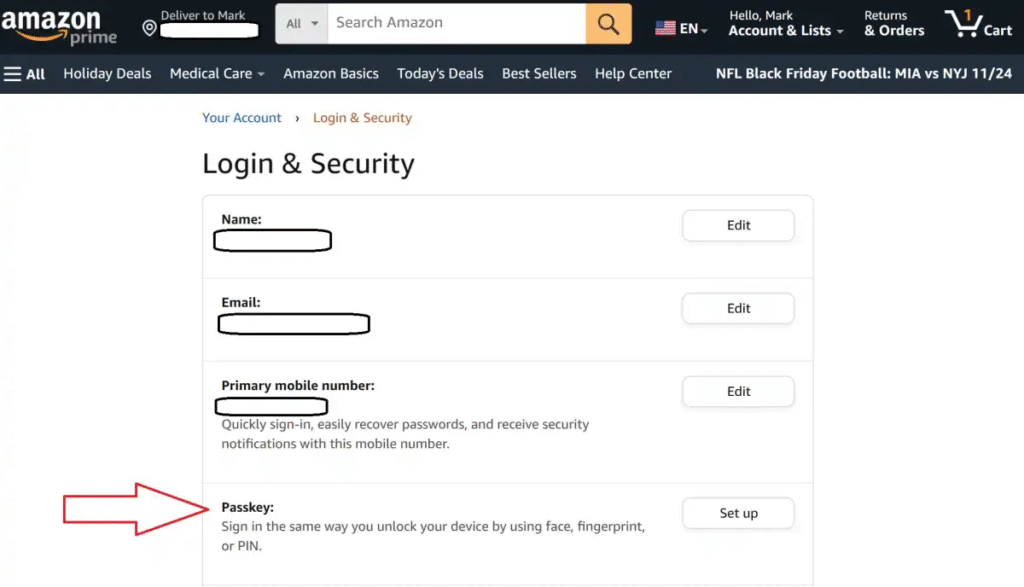The height and width of the screenshot is (587, 1024).
Task: Set up a Passkey
Action: tap(738, 514)
